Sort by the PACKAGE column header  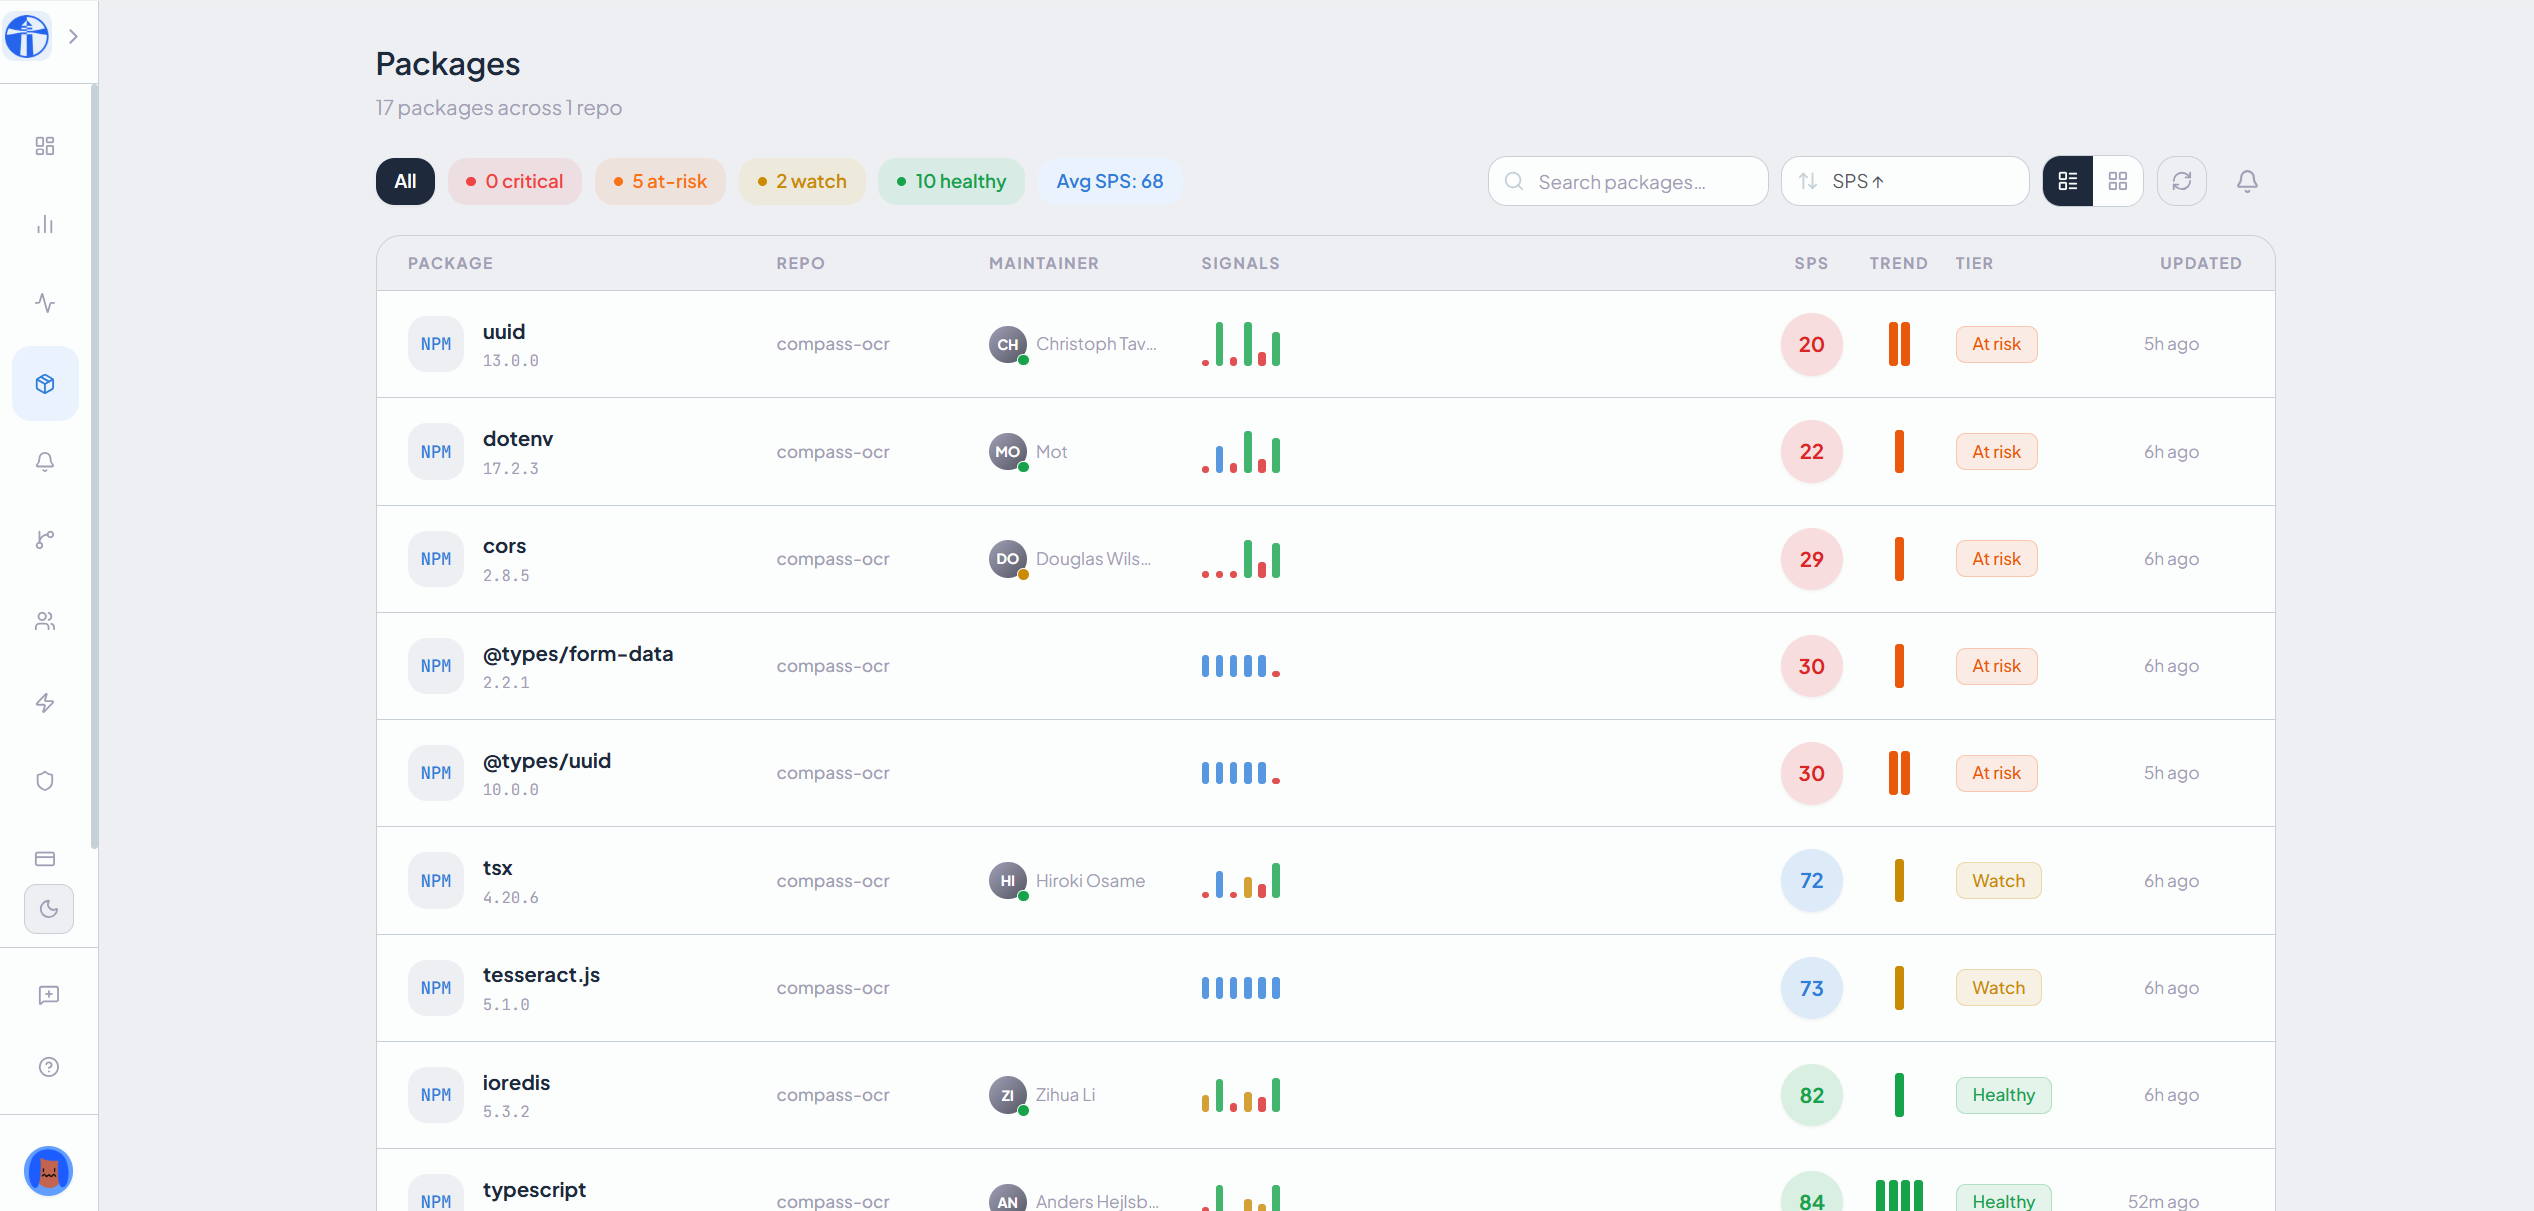pyautogui.click(x=450, y=264)
